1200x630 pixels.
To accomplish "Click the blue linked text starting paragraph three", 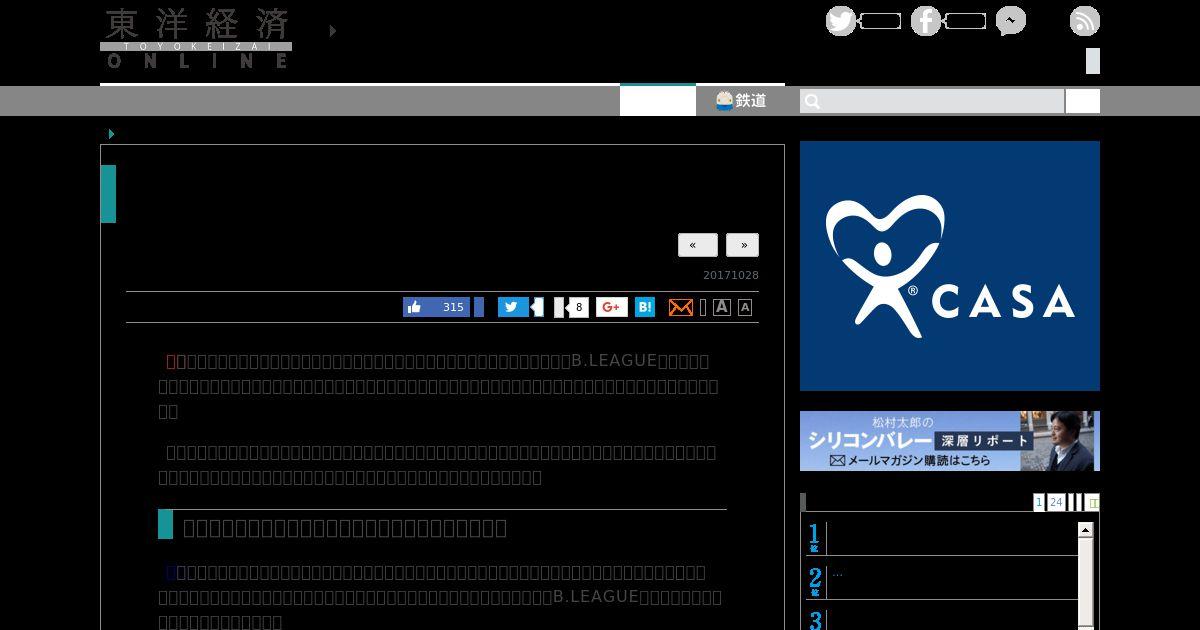I will coord(171,572).
